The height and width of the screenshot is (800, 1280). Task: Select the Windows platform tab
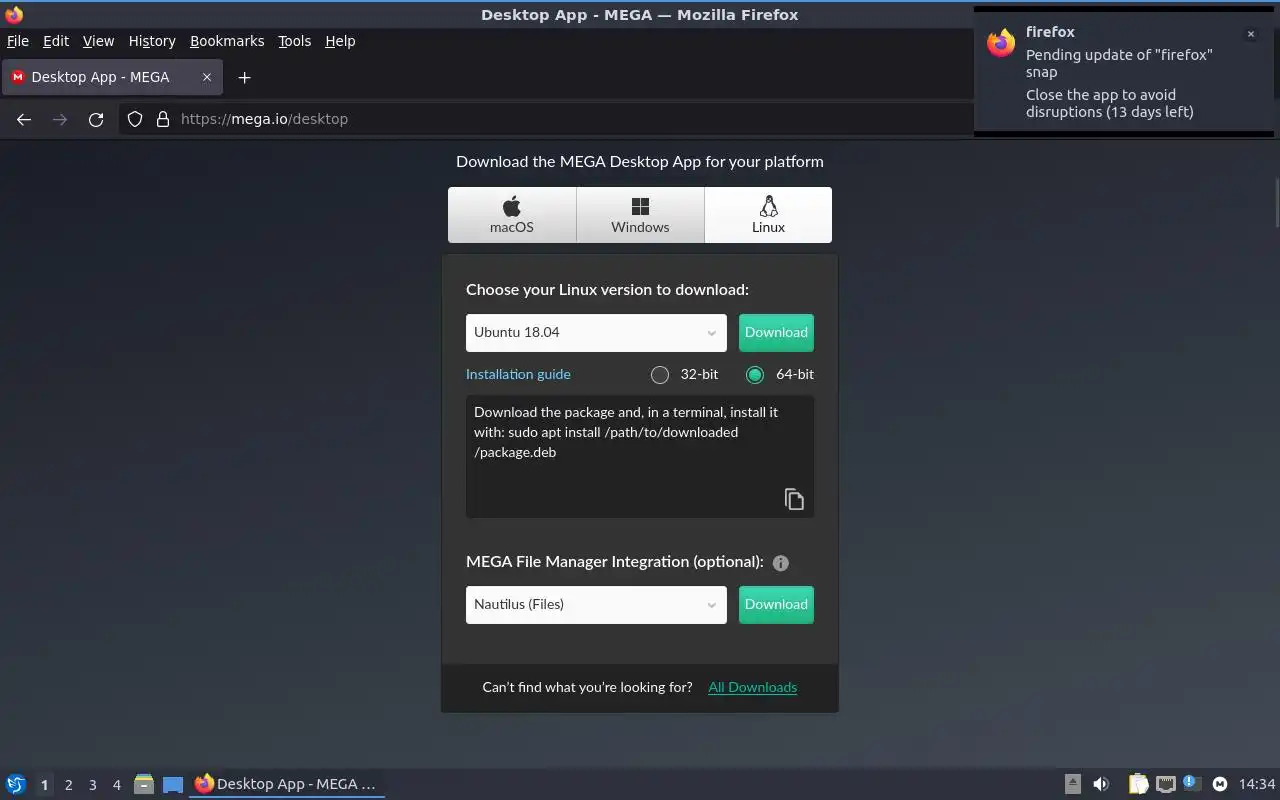[640, 215]
